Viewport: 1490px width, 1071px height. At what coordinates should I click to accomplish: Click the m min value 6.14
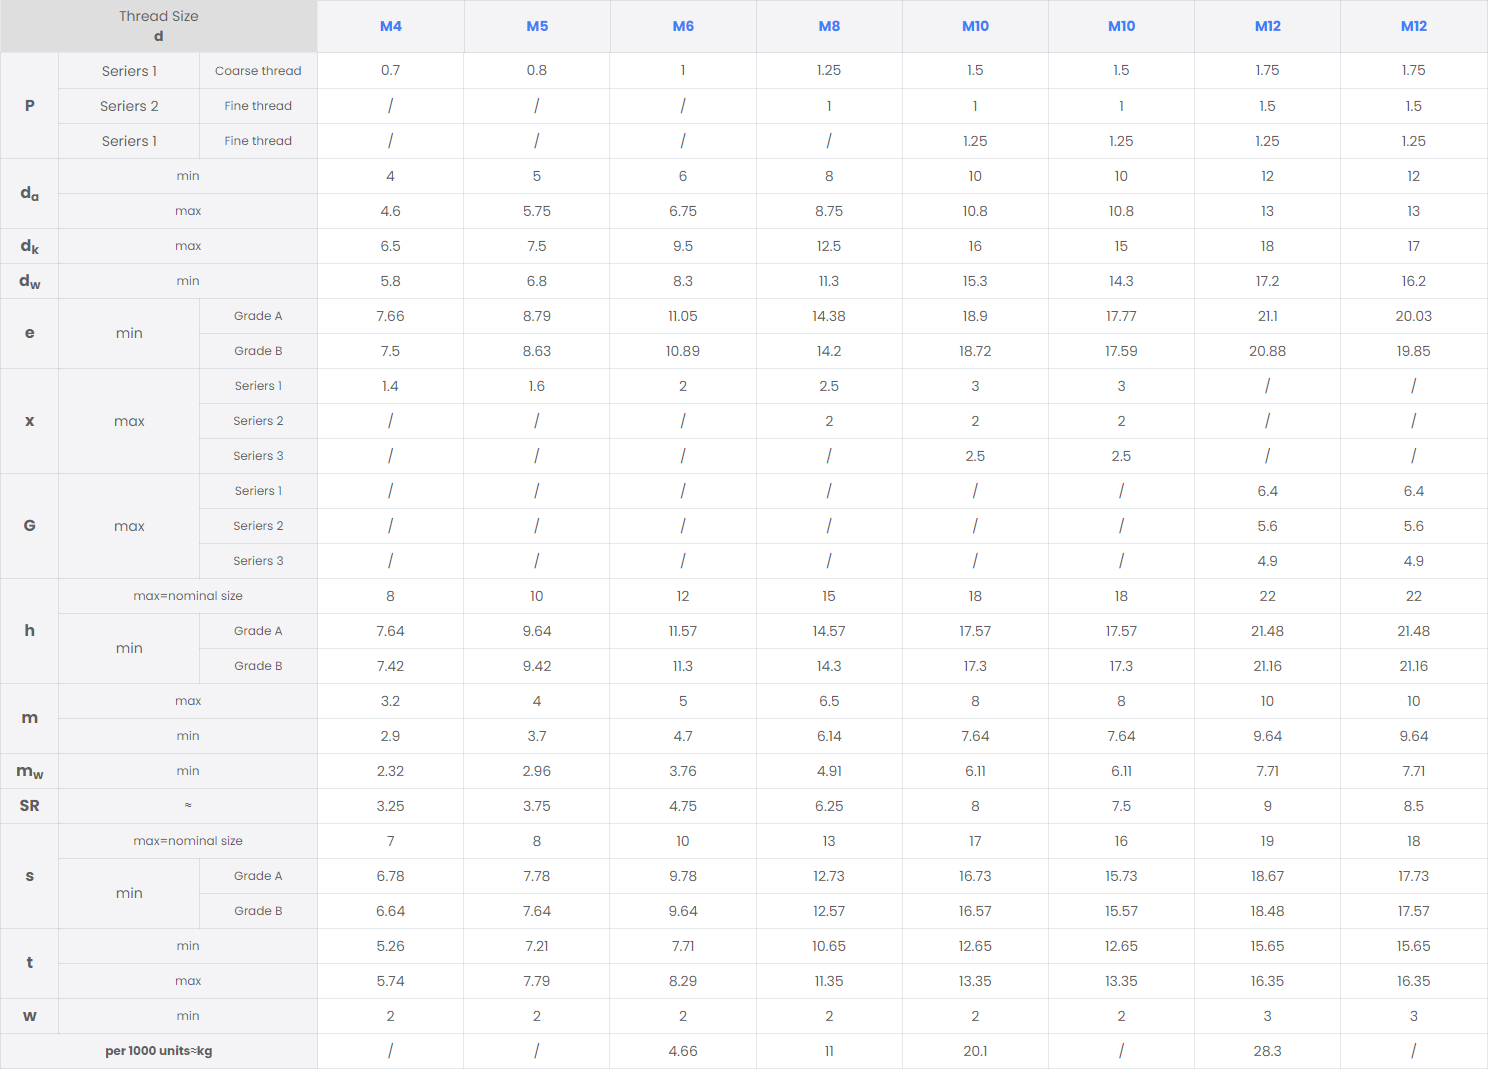pyautogui.click(x=829, y=736)
